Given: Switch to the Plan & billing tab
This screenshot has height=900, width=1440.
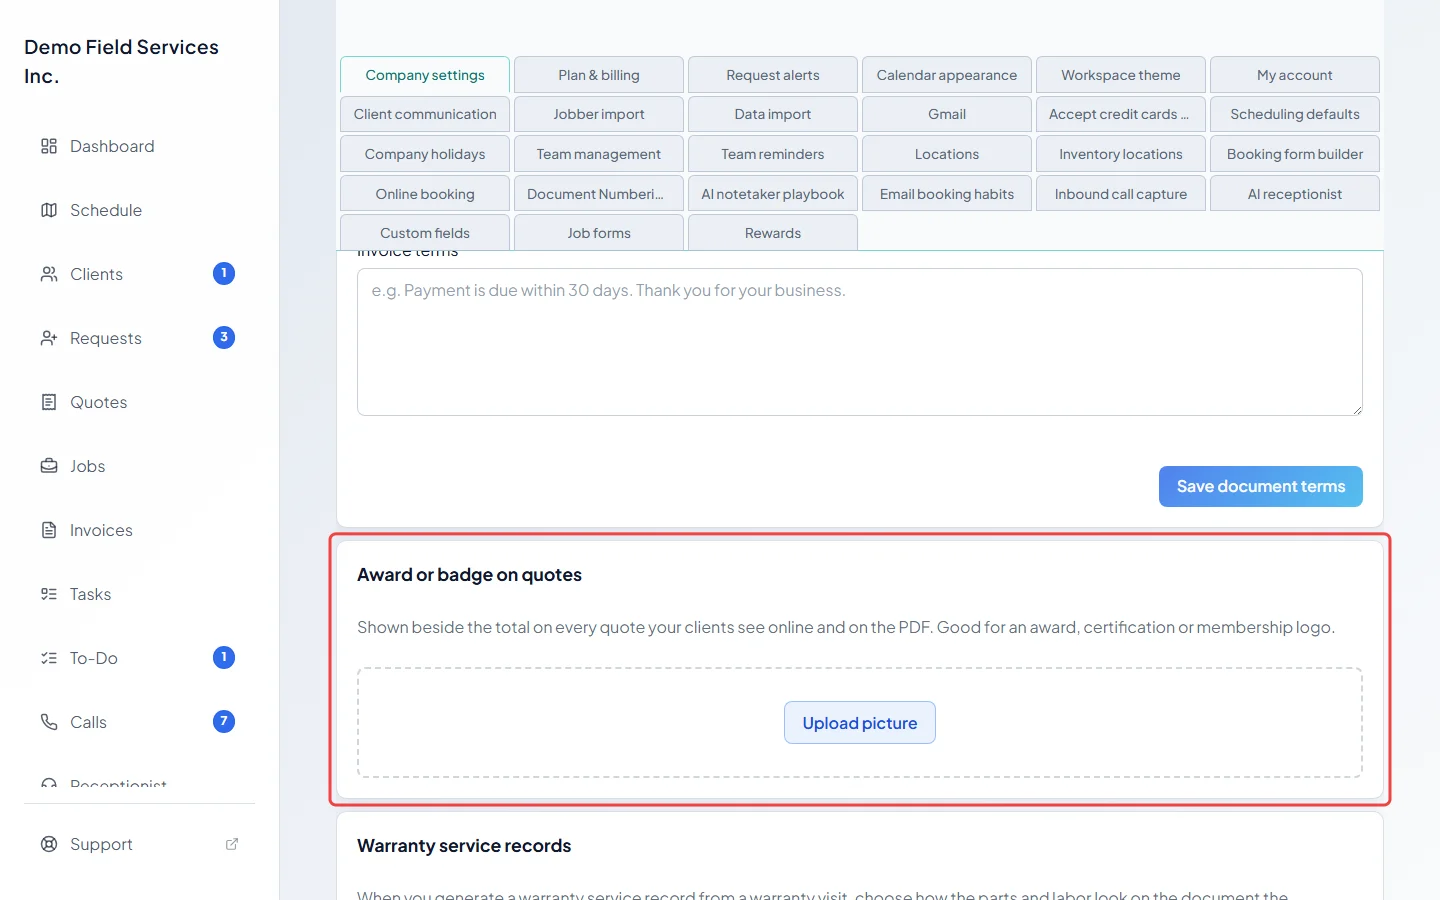Looking at the screenshot, I should [599, 75].
